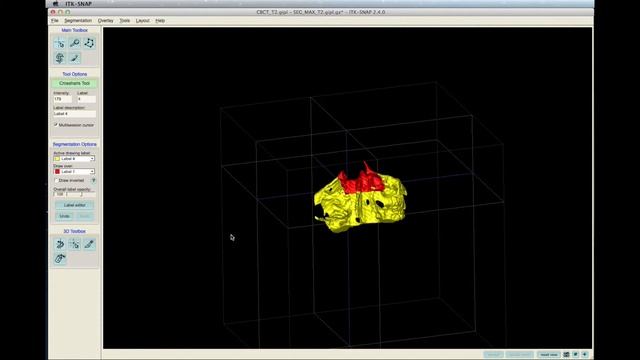Viewport: 640px width, 360px height.
Task: Adjust the Overall label opacity slider
Action: [x=81, y=194]
